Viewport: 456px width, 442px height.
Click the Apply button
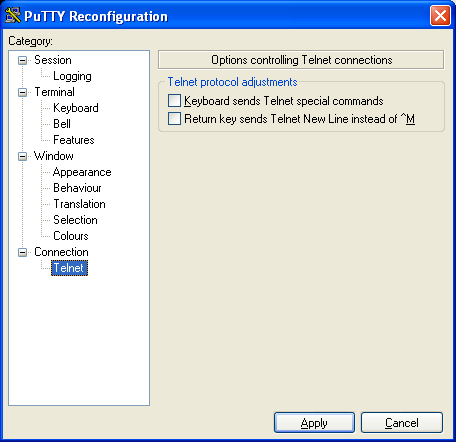tap(314, 423)
